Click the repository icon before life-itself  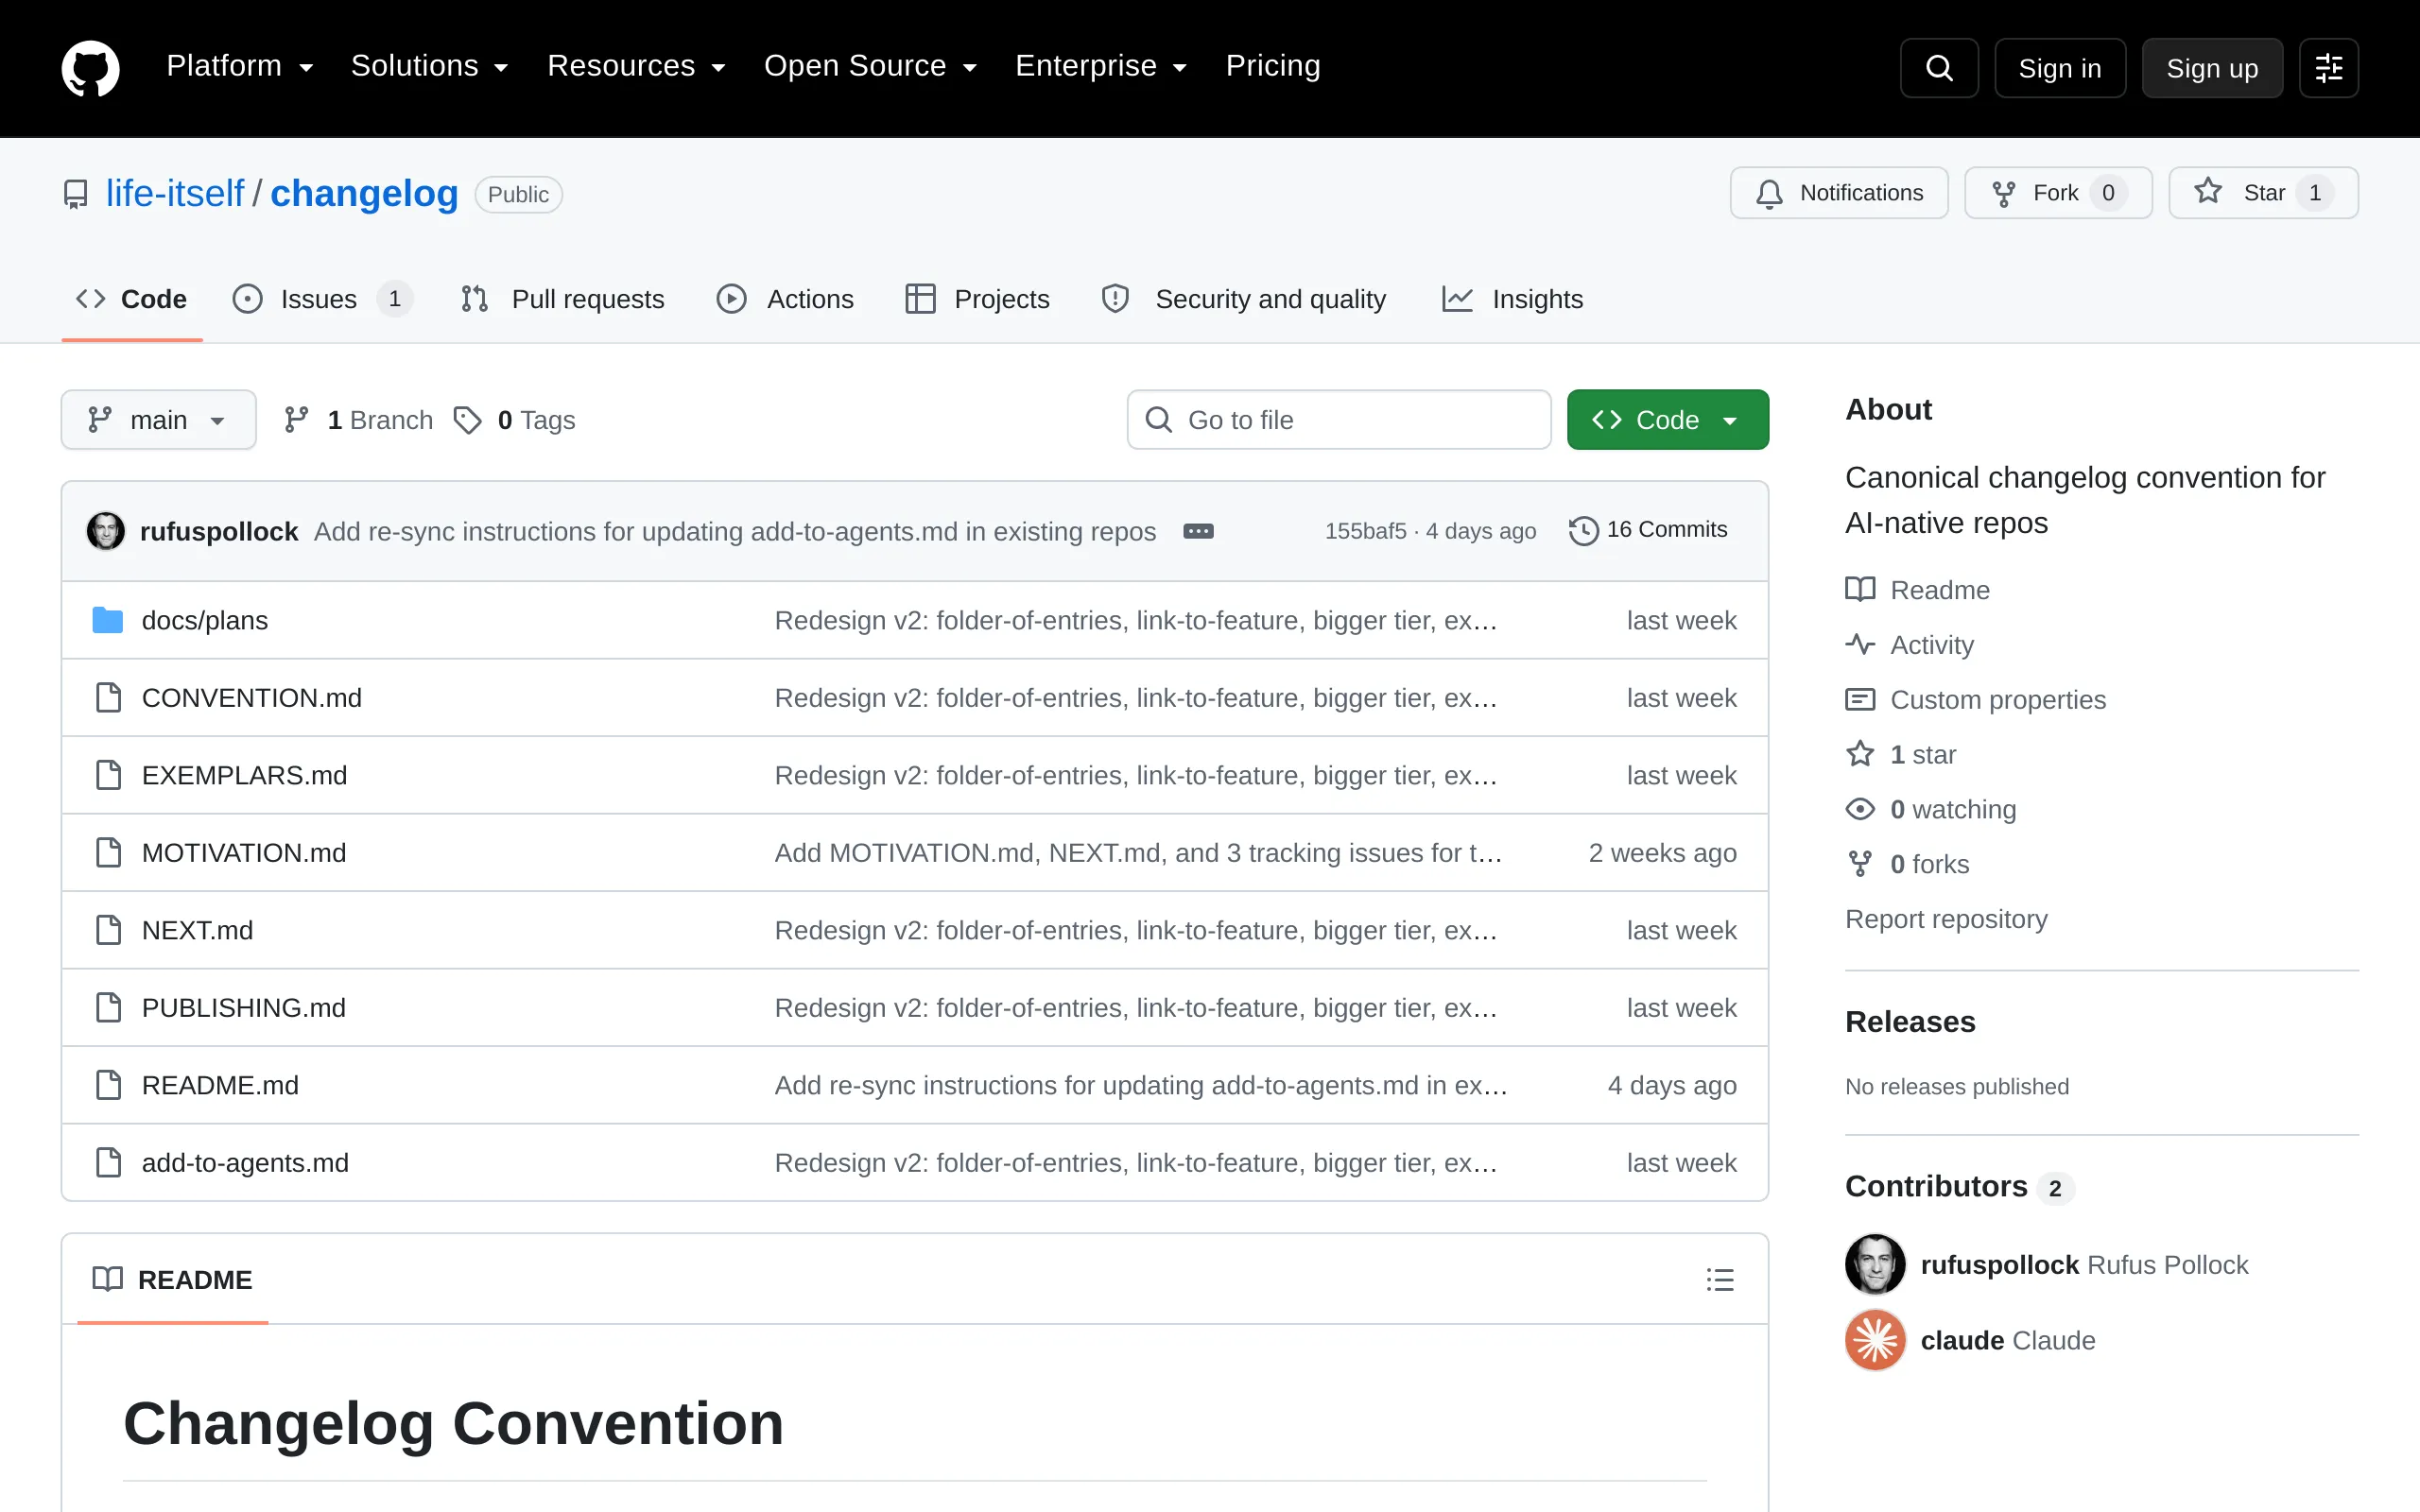[x=76, y=194]
